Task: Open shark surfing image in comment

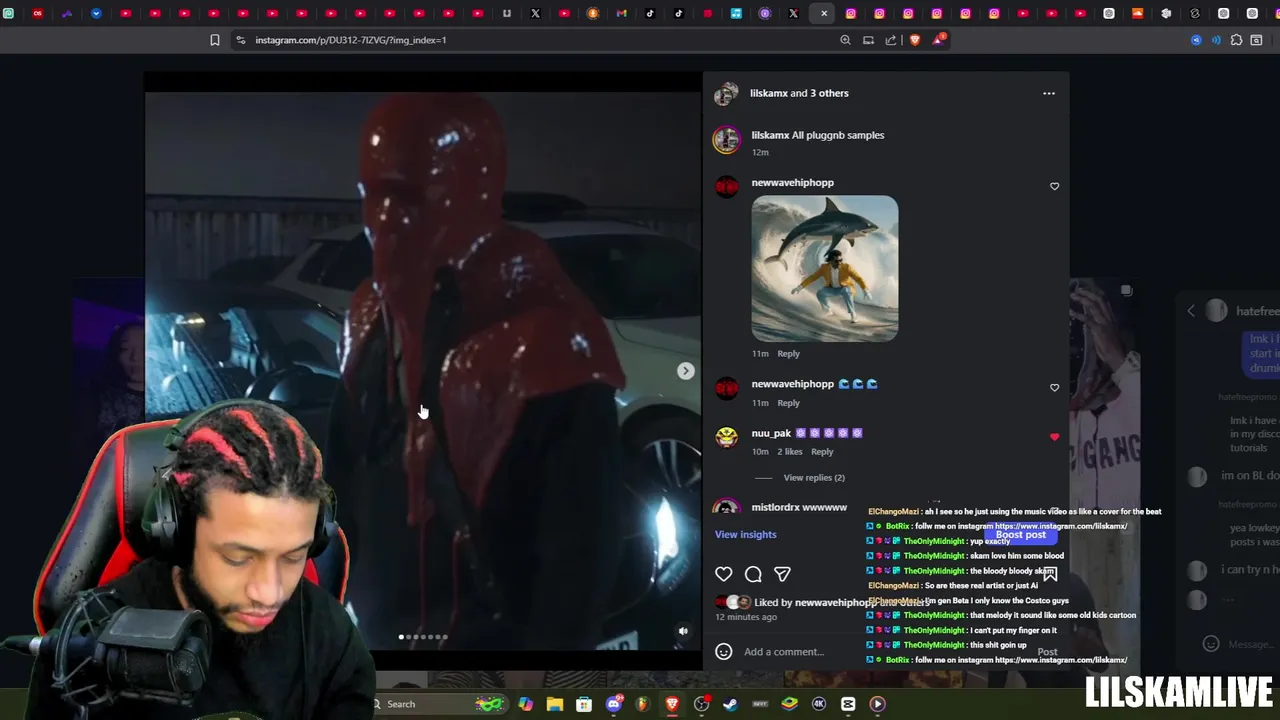Action: pos(825,269)
